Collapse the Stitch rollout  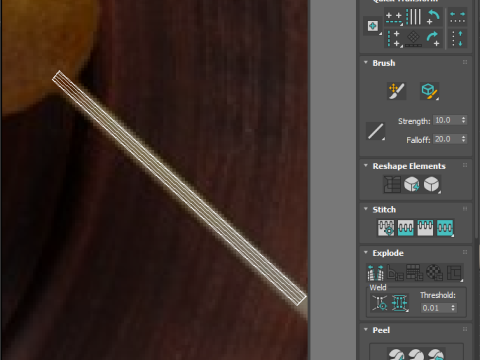(x=366, y=209)
